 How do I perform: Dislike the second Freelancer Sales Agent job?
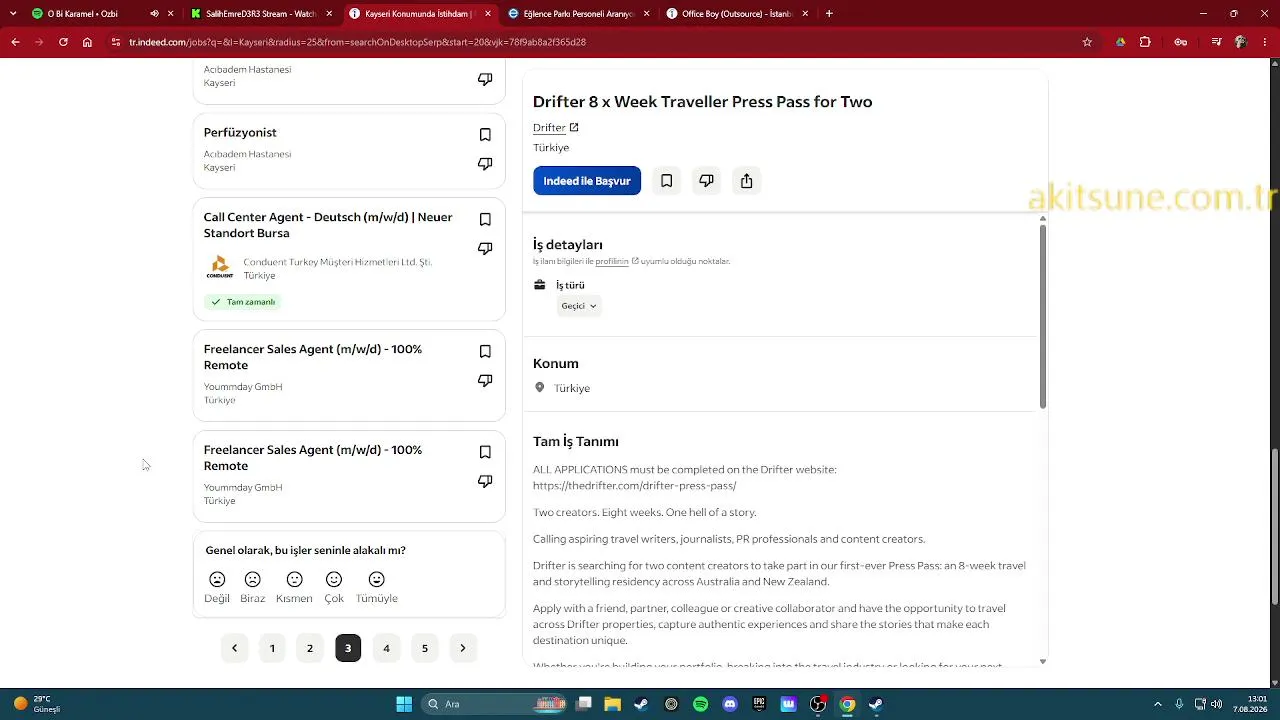coord(485,482)
